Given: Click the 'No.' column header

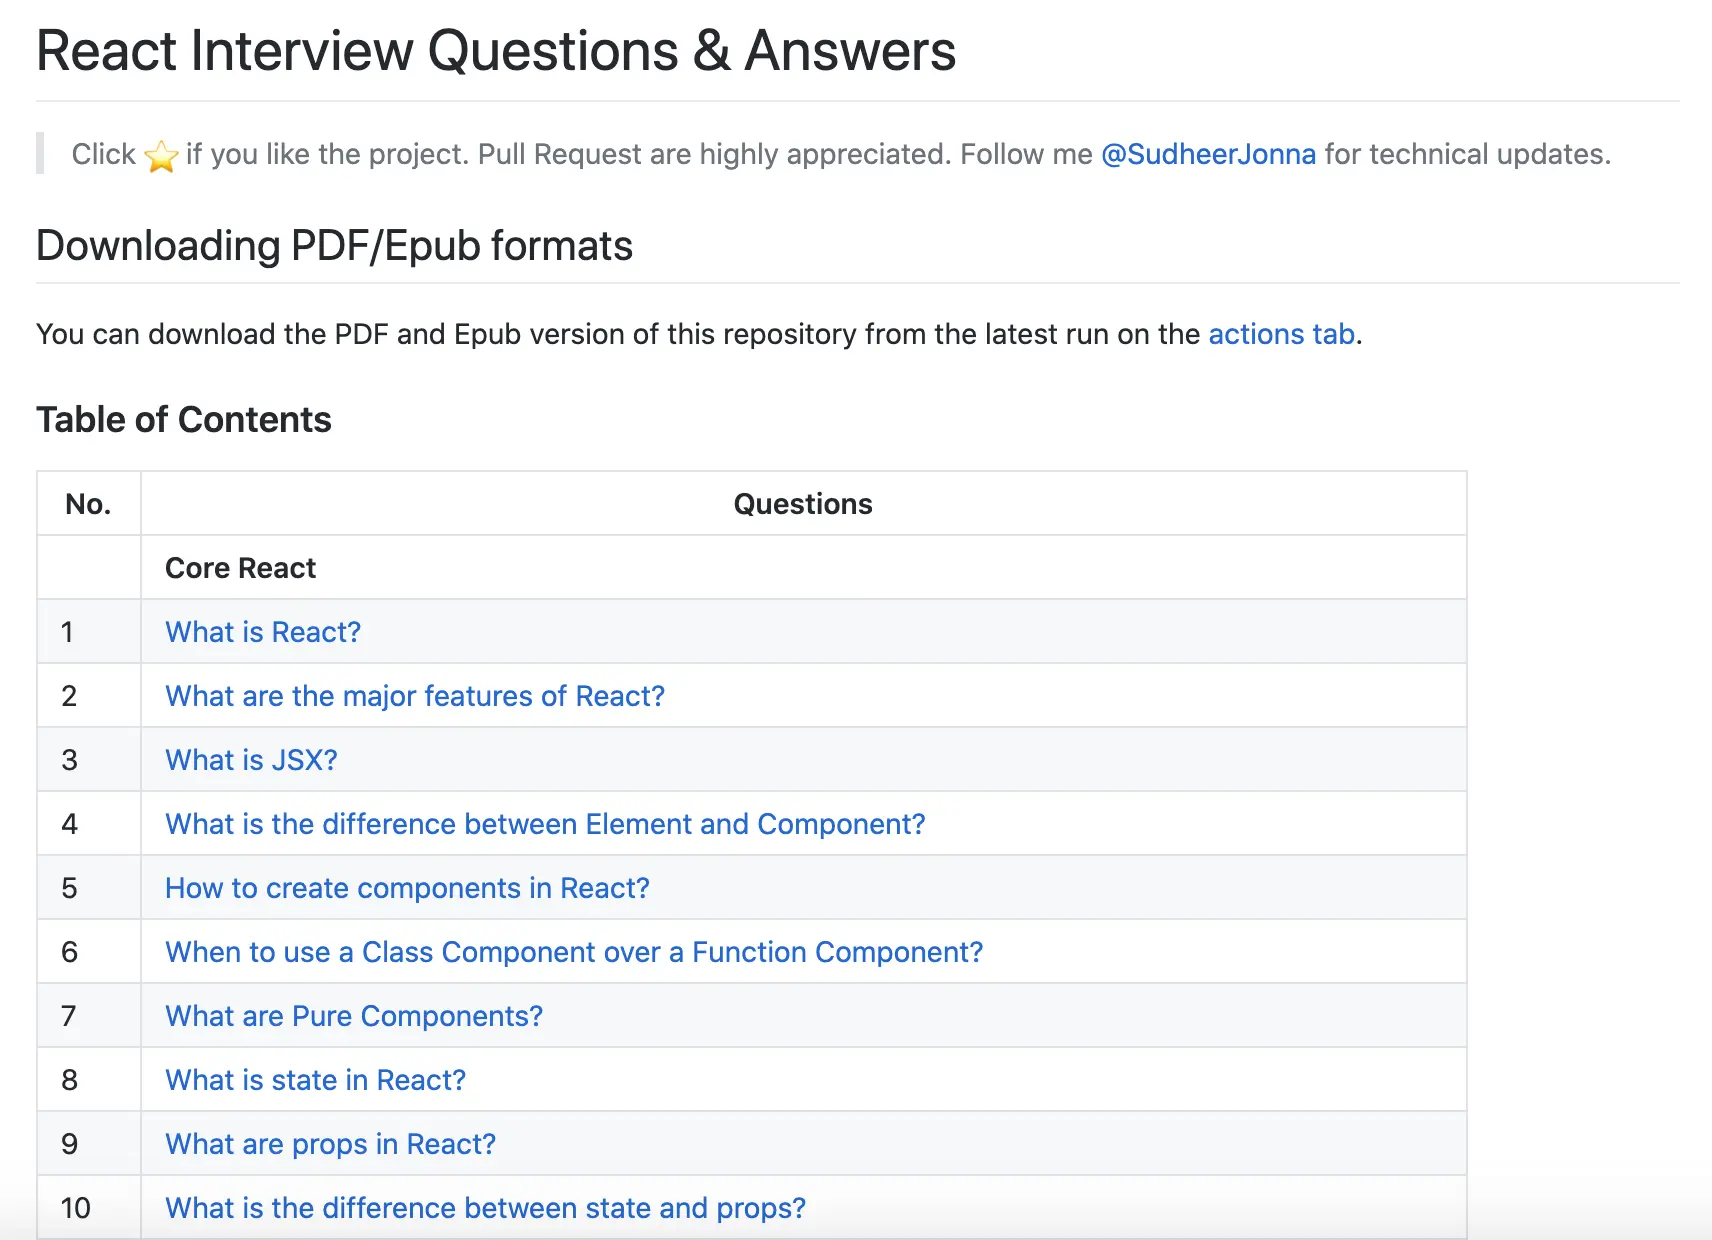Looking at the screenshot, I should pos(88,504).
